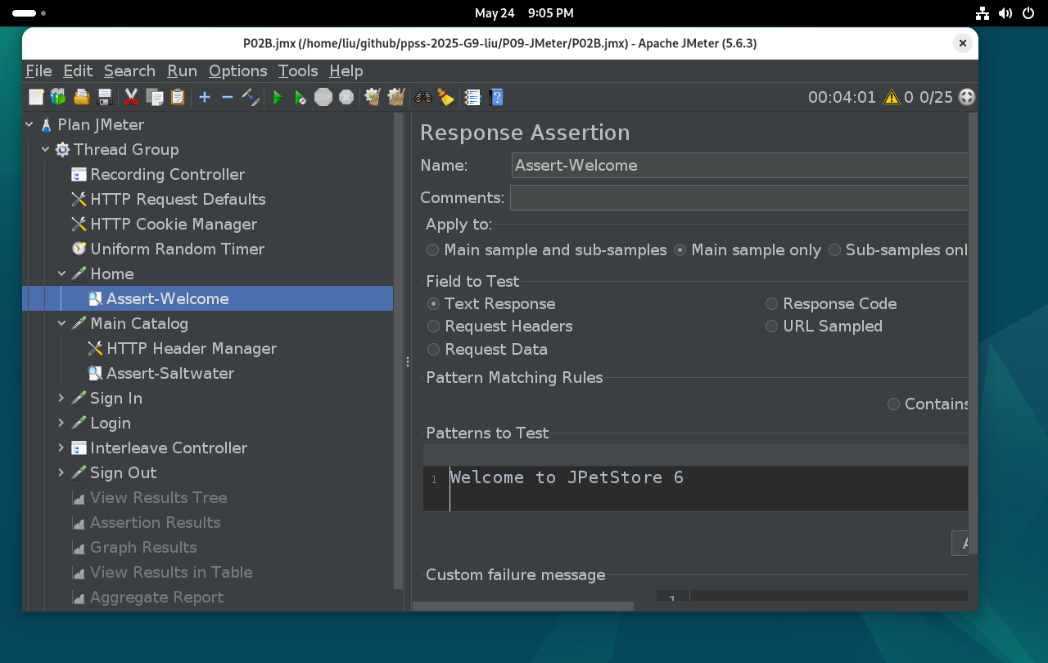Open the Function Helper dialog icon
The height and width of the screenshot is (663, 1048).
pos(473,98)
